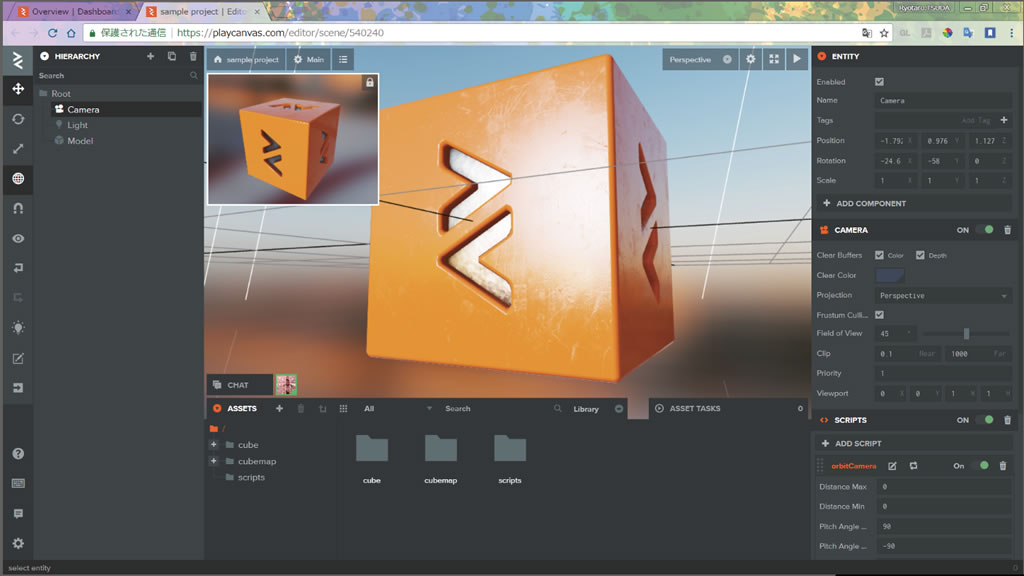The width and height of the screenshot is (1024, 576).
Task: Open the help question mark icon
Action: [18, 453]
